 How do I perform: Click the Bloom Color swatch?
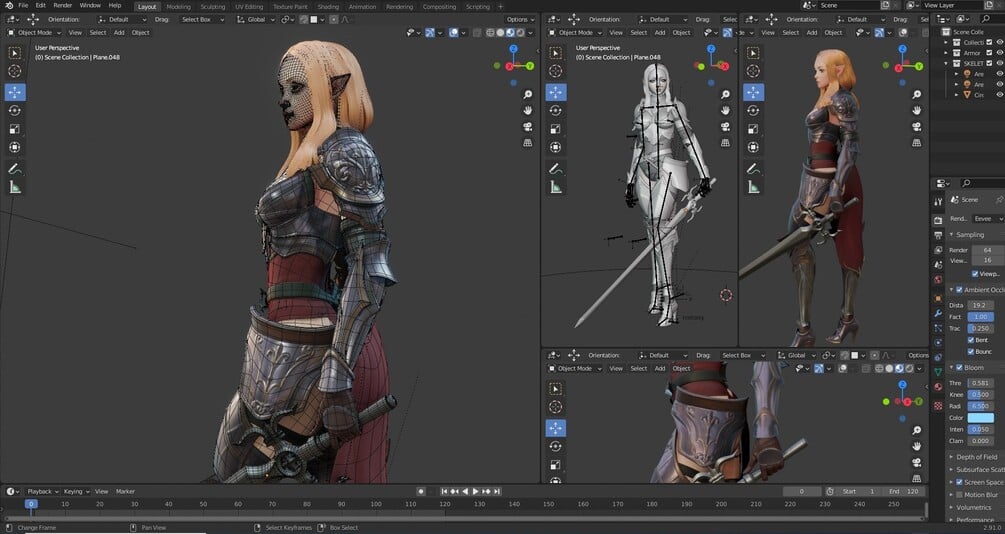[x=981, y=417]
